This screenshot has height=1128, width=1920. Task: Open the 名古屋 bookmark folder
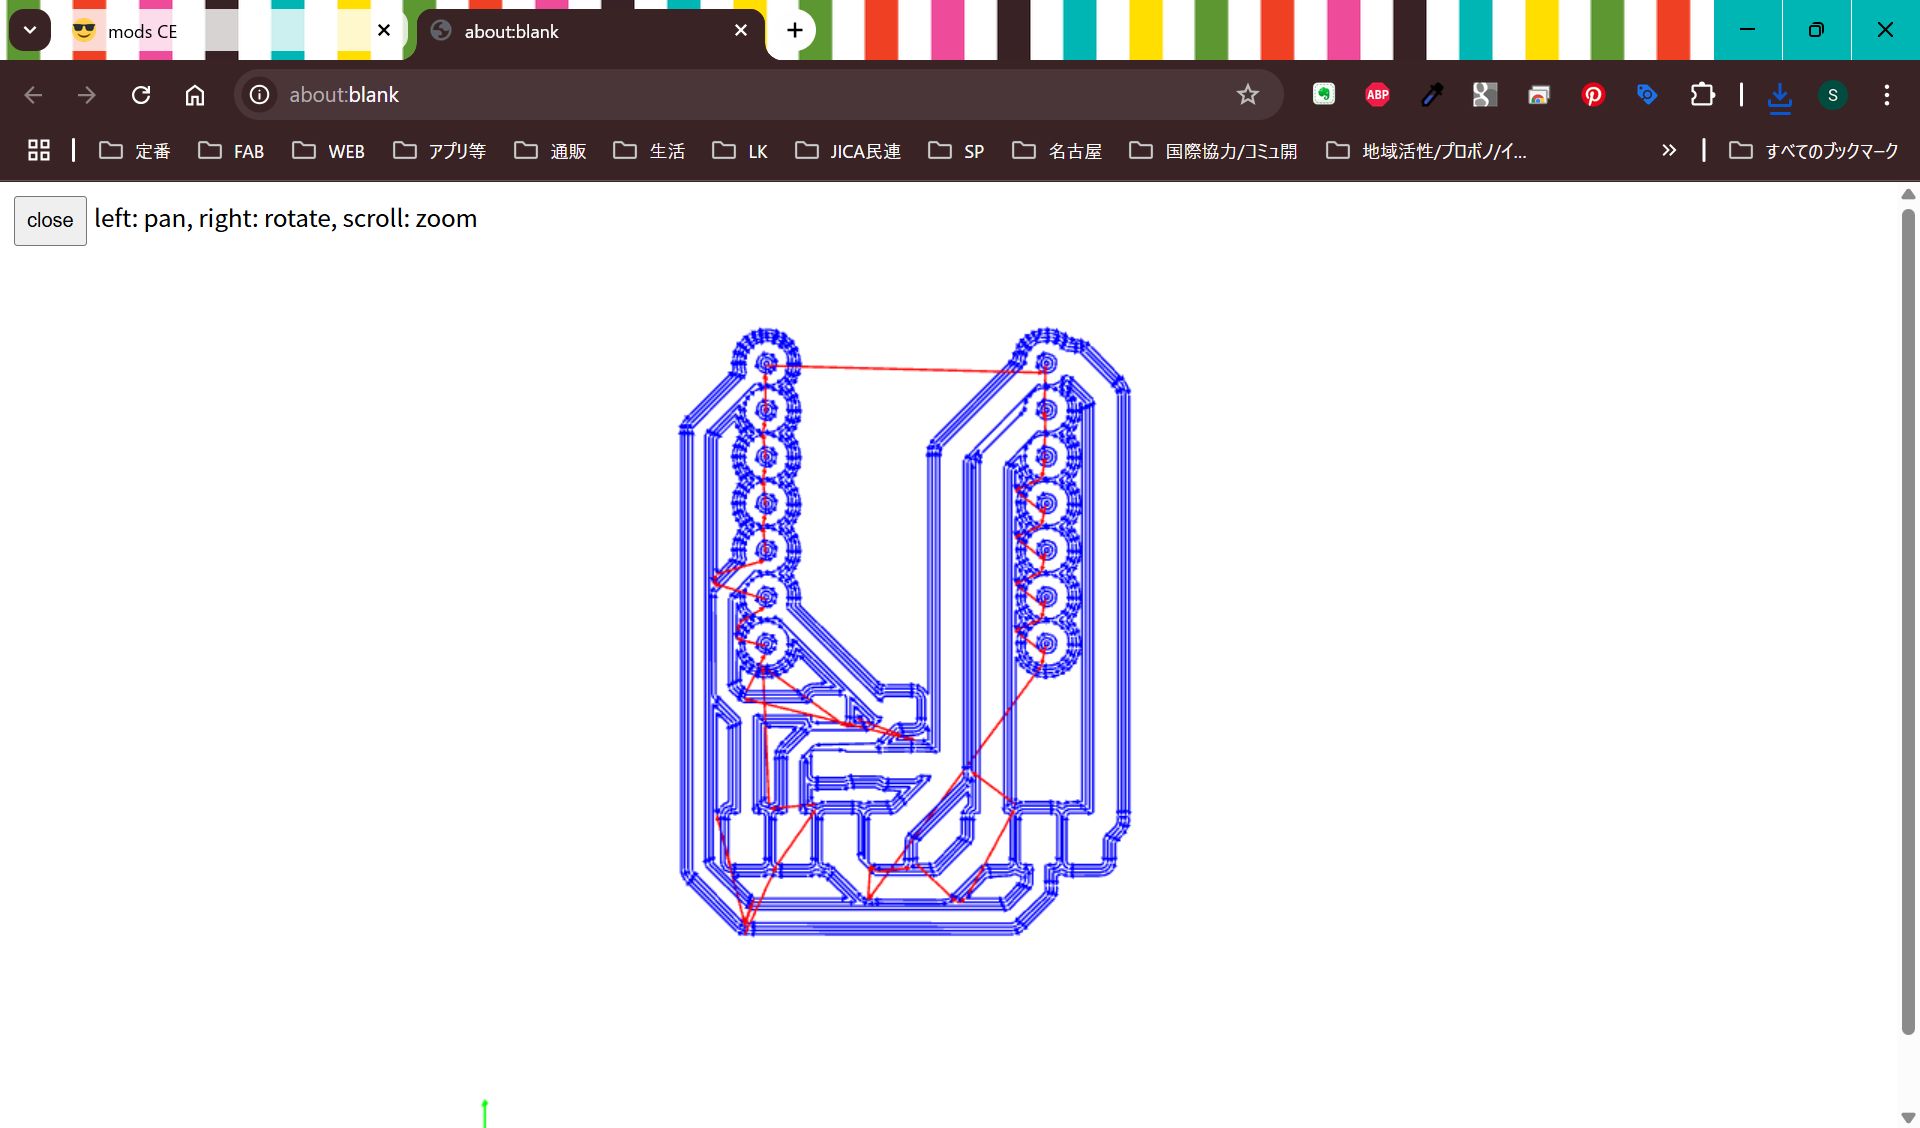coord(1057,151)
